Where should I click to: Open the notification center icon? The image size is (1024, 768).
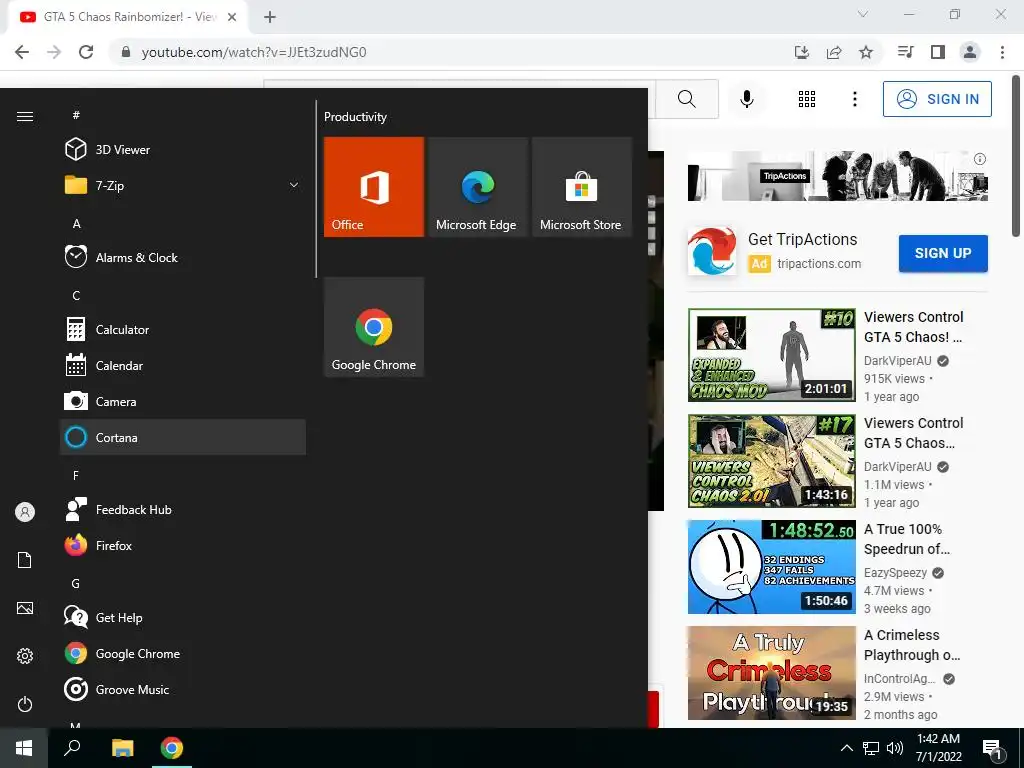pyautogui.click(x=992, y=748)
